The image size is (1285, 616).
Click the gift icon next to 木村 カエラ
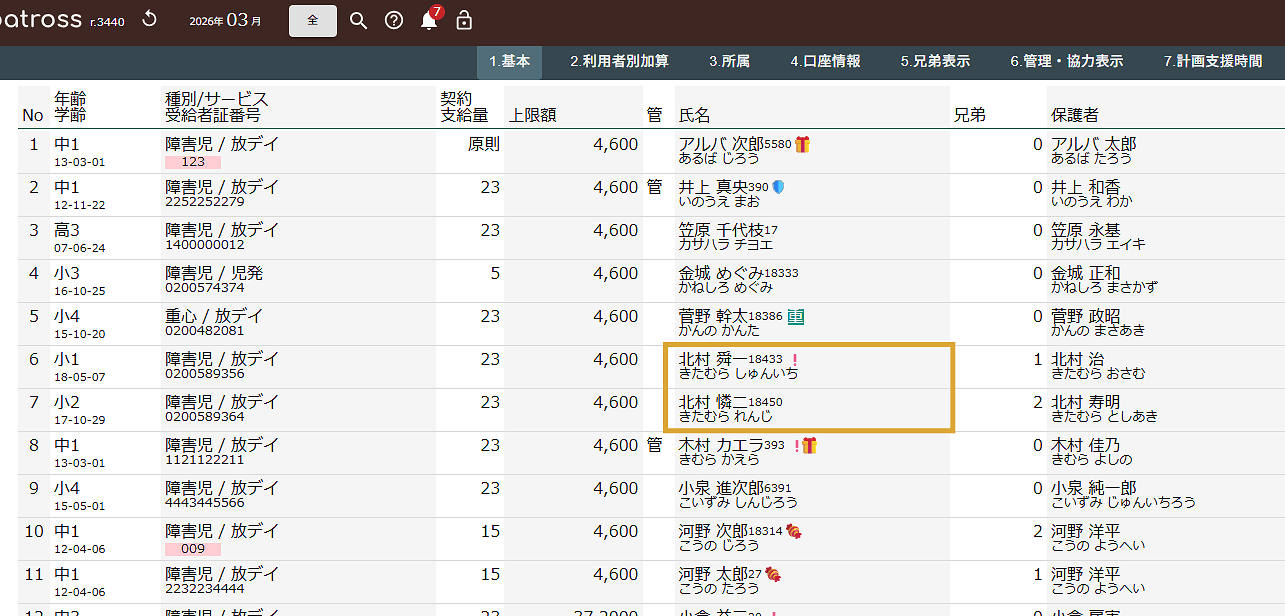point(809,446)
